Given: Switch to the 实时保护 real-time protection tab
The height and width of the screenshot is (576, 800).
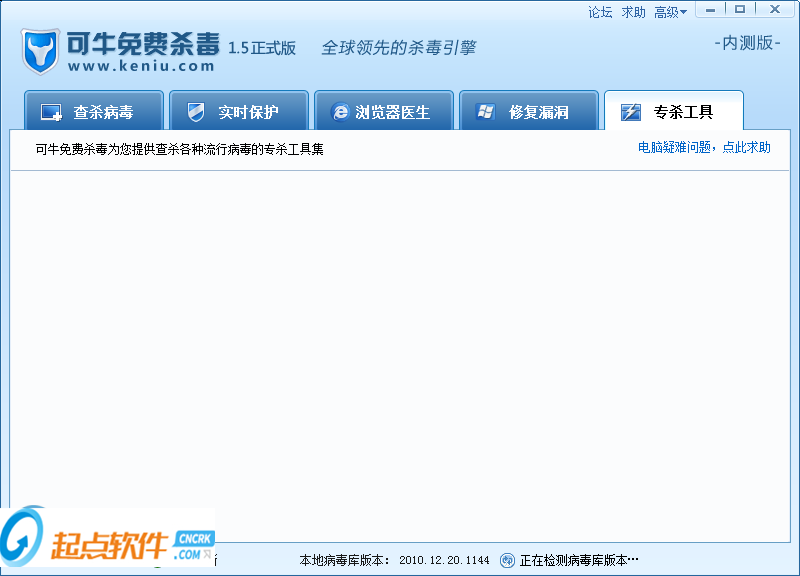Looking at the screenshot, I should coord(239,110).
